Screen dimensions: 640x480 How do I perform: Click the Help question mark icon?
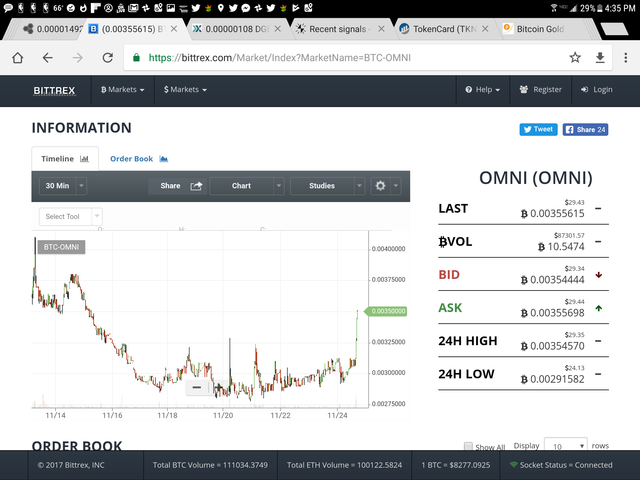click(469, 89)
